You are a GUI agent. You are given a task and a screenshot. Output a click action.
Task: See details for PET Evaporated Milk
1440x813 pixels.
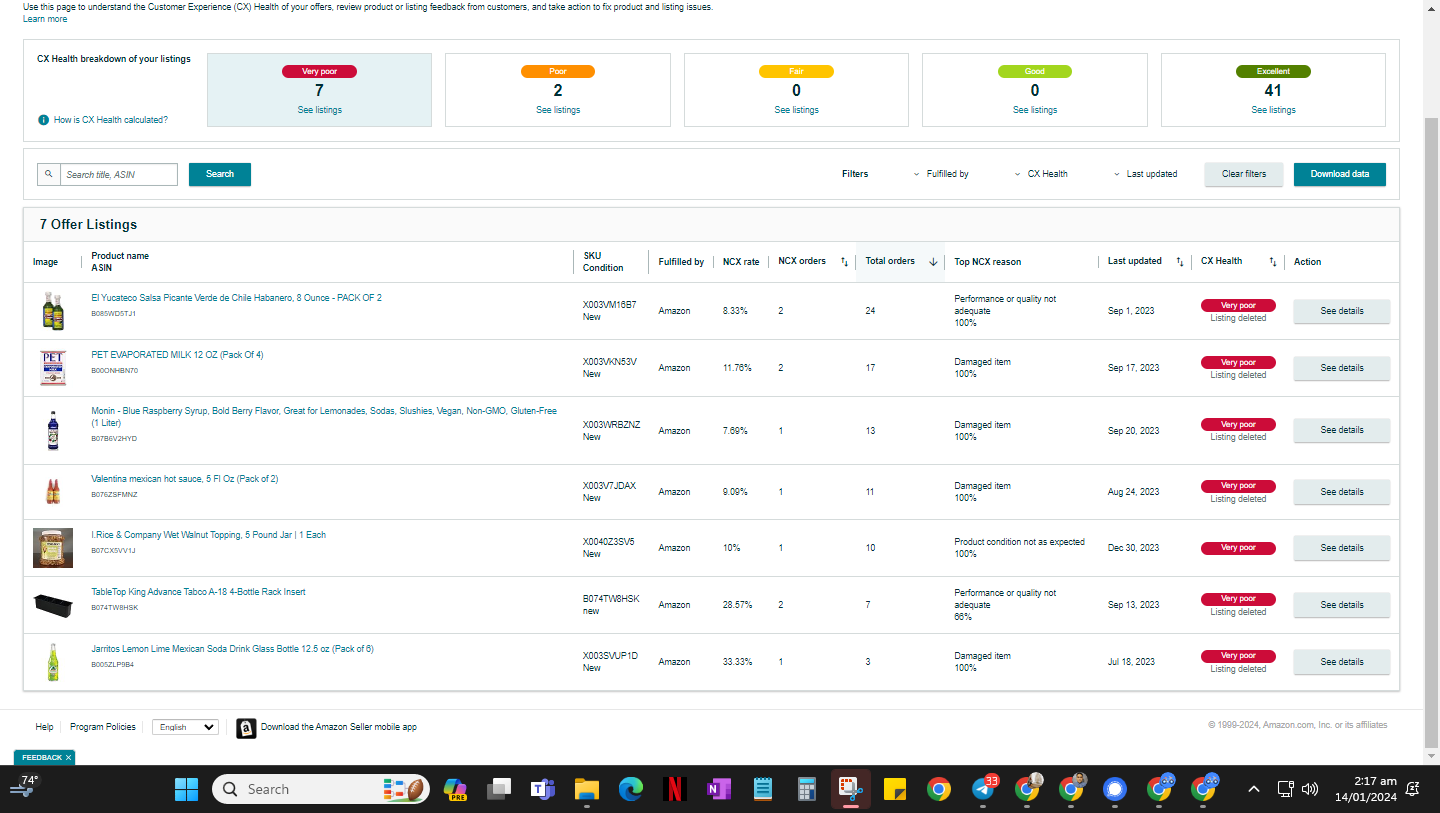pos(1342,368)
